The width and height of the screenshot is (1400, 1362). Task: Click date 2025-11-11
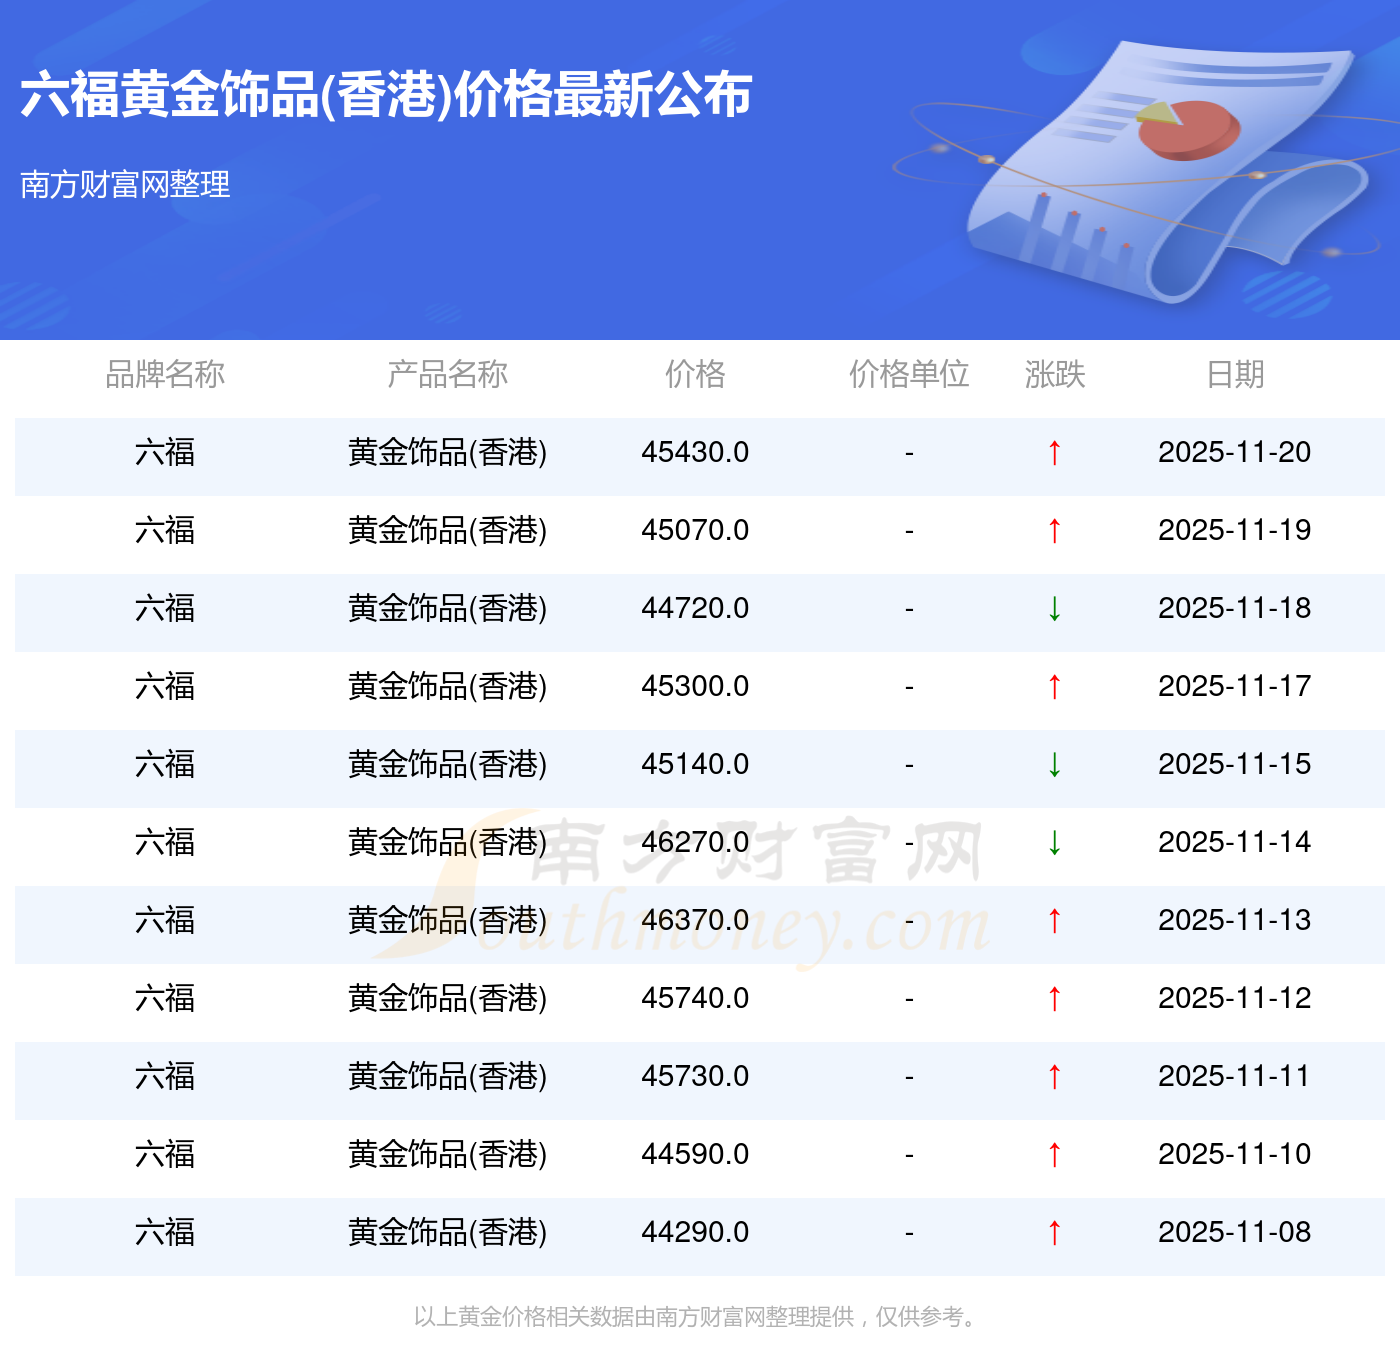1235,1076
